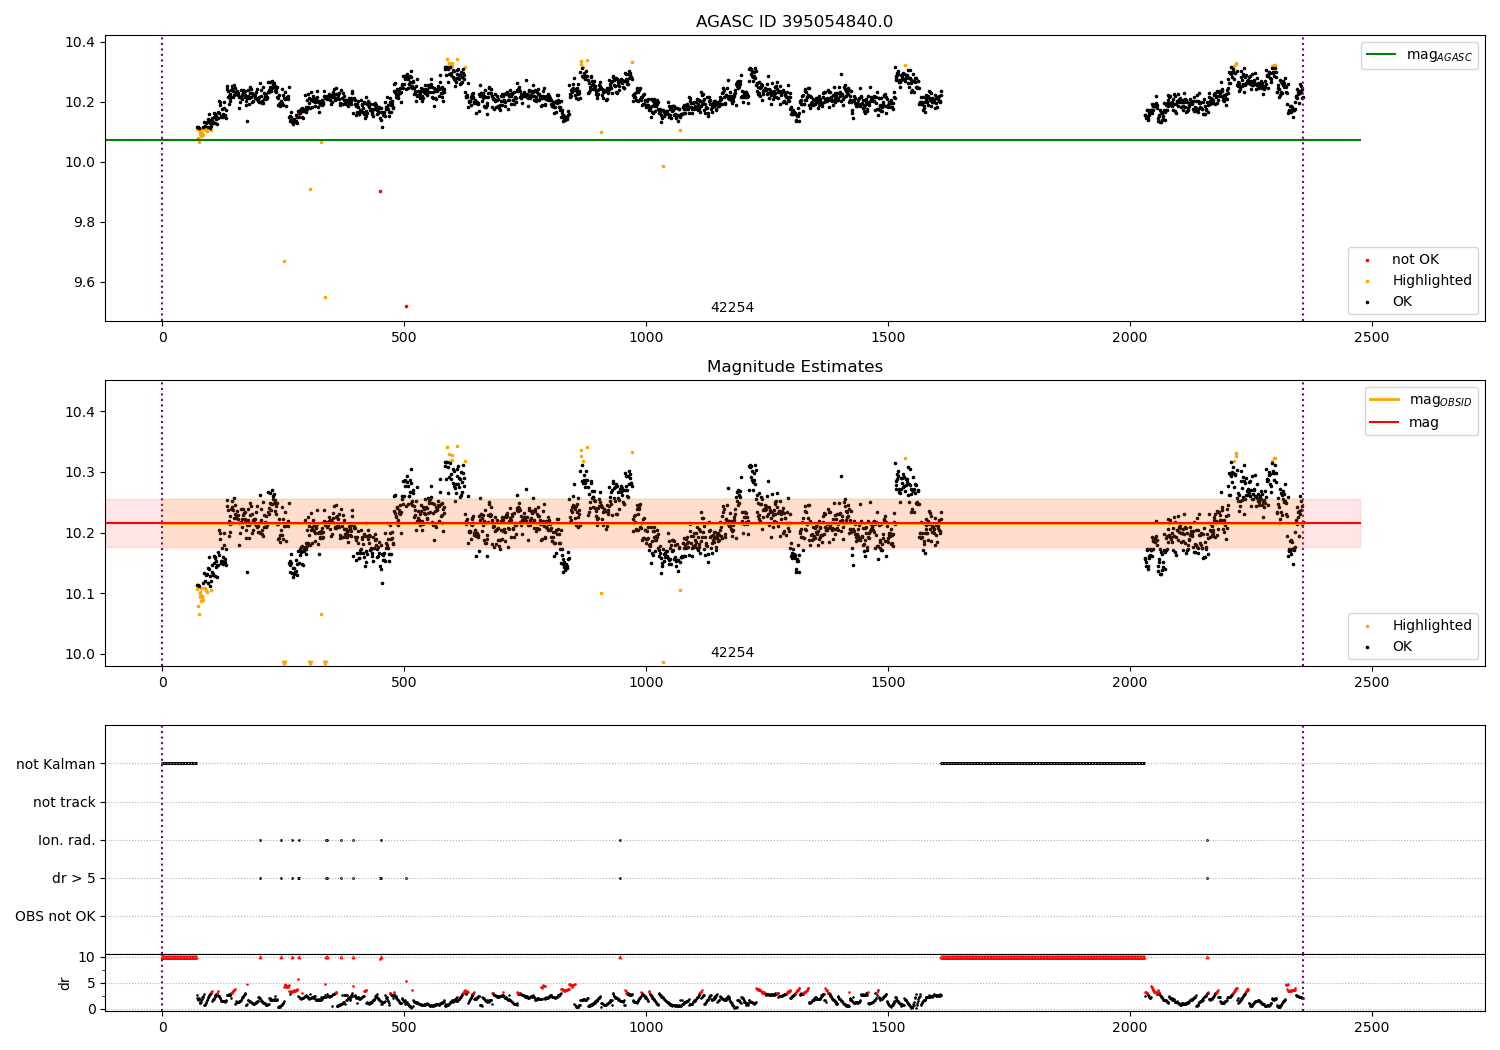Click the 2000 x-axis tick of the bottom plot
Image resolution: width=1500 pixels, height=1050 pixels.
click(x=1130, y=1028)
